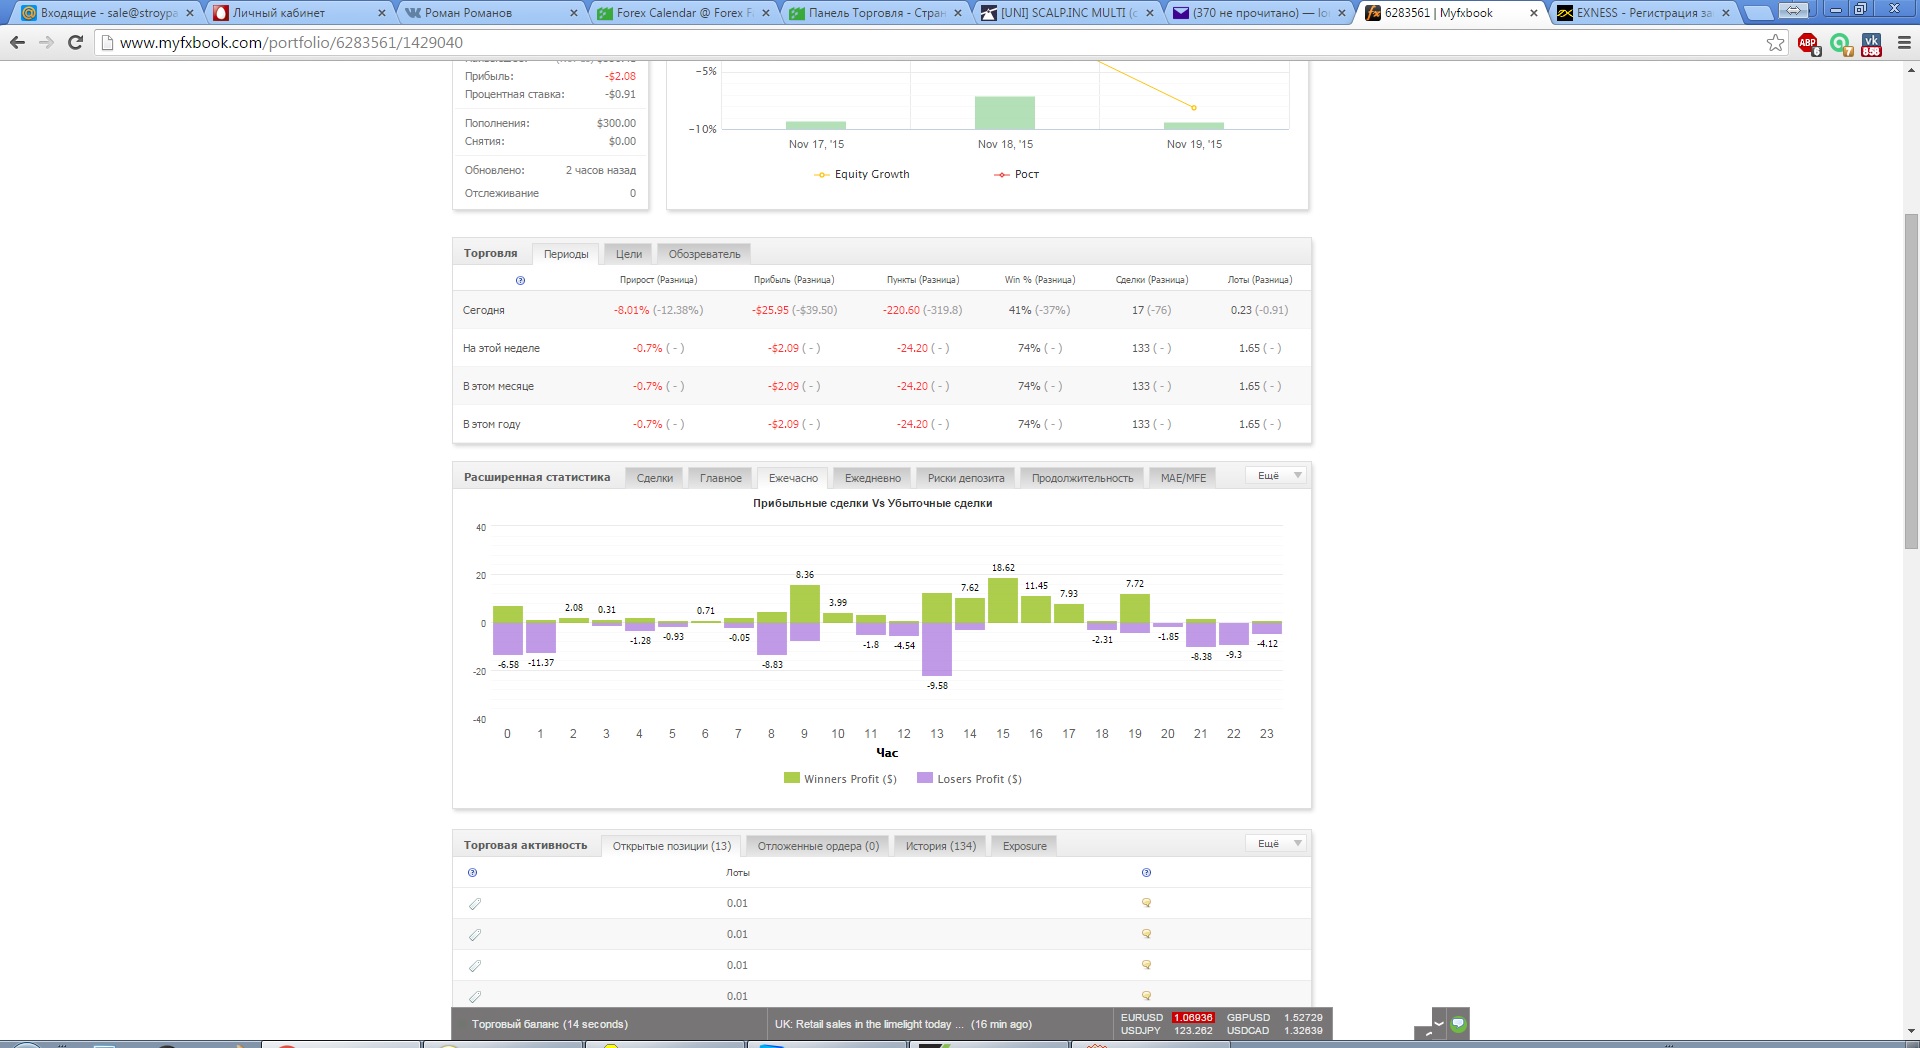
Task: Toggle the Equity Growth legend item
Action: [x=862, y=174]
